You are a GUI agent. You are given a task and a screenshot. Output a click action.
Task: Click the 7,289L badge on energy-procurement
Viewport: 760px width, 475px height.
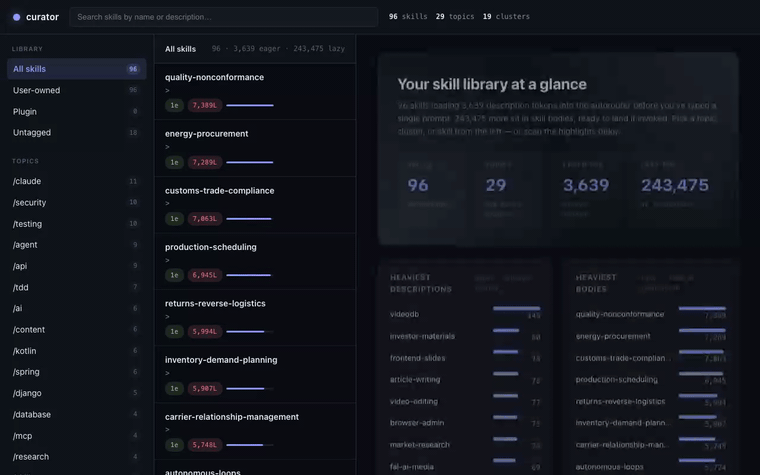[x=205, y=162]
